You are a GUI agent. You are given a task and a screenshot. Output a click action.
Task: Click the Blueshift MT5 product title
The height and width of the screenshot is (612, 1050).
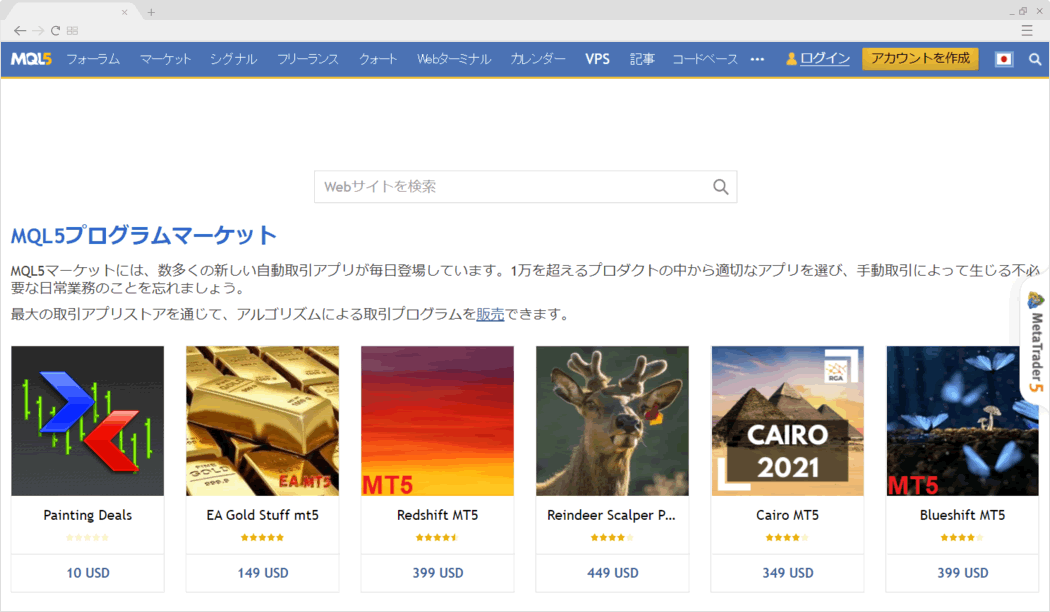[x=962, y=515]
